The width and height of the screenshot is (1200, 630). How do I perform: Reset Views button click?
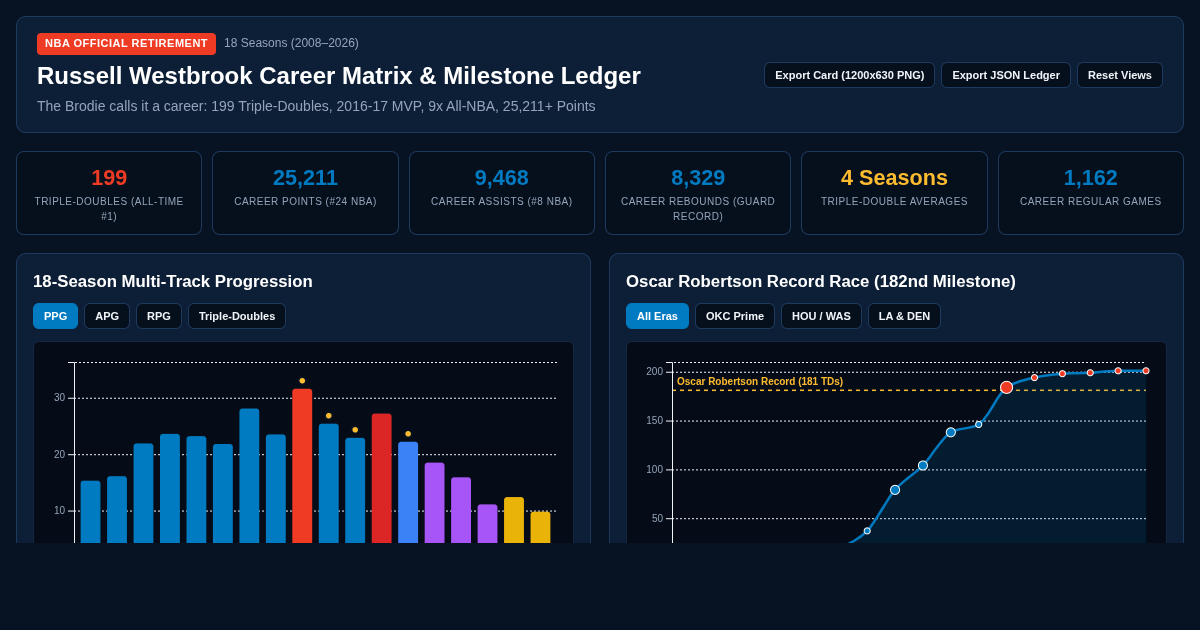[1120, 75]
